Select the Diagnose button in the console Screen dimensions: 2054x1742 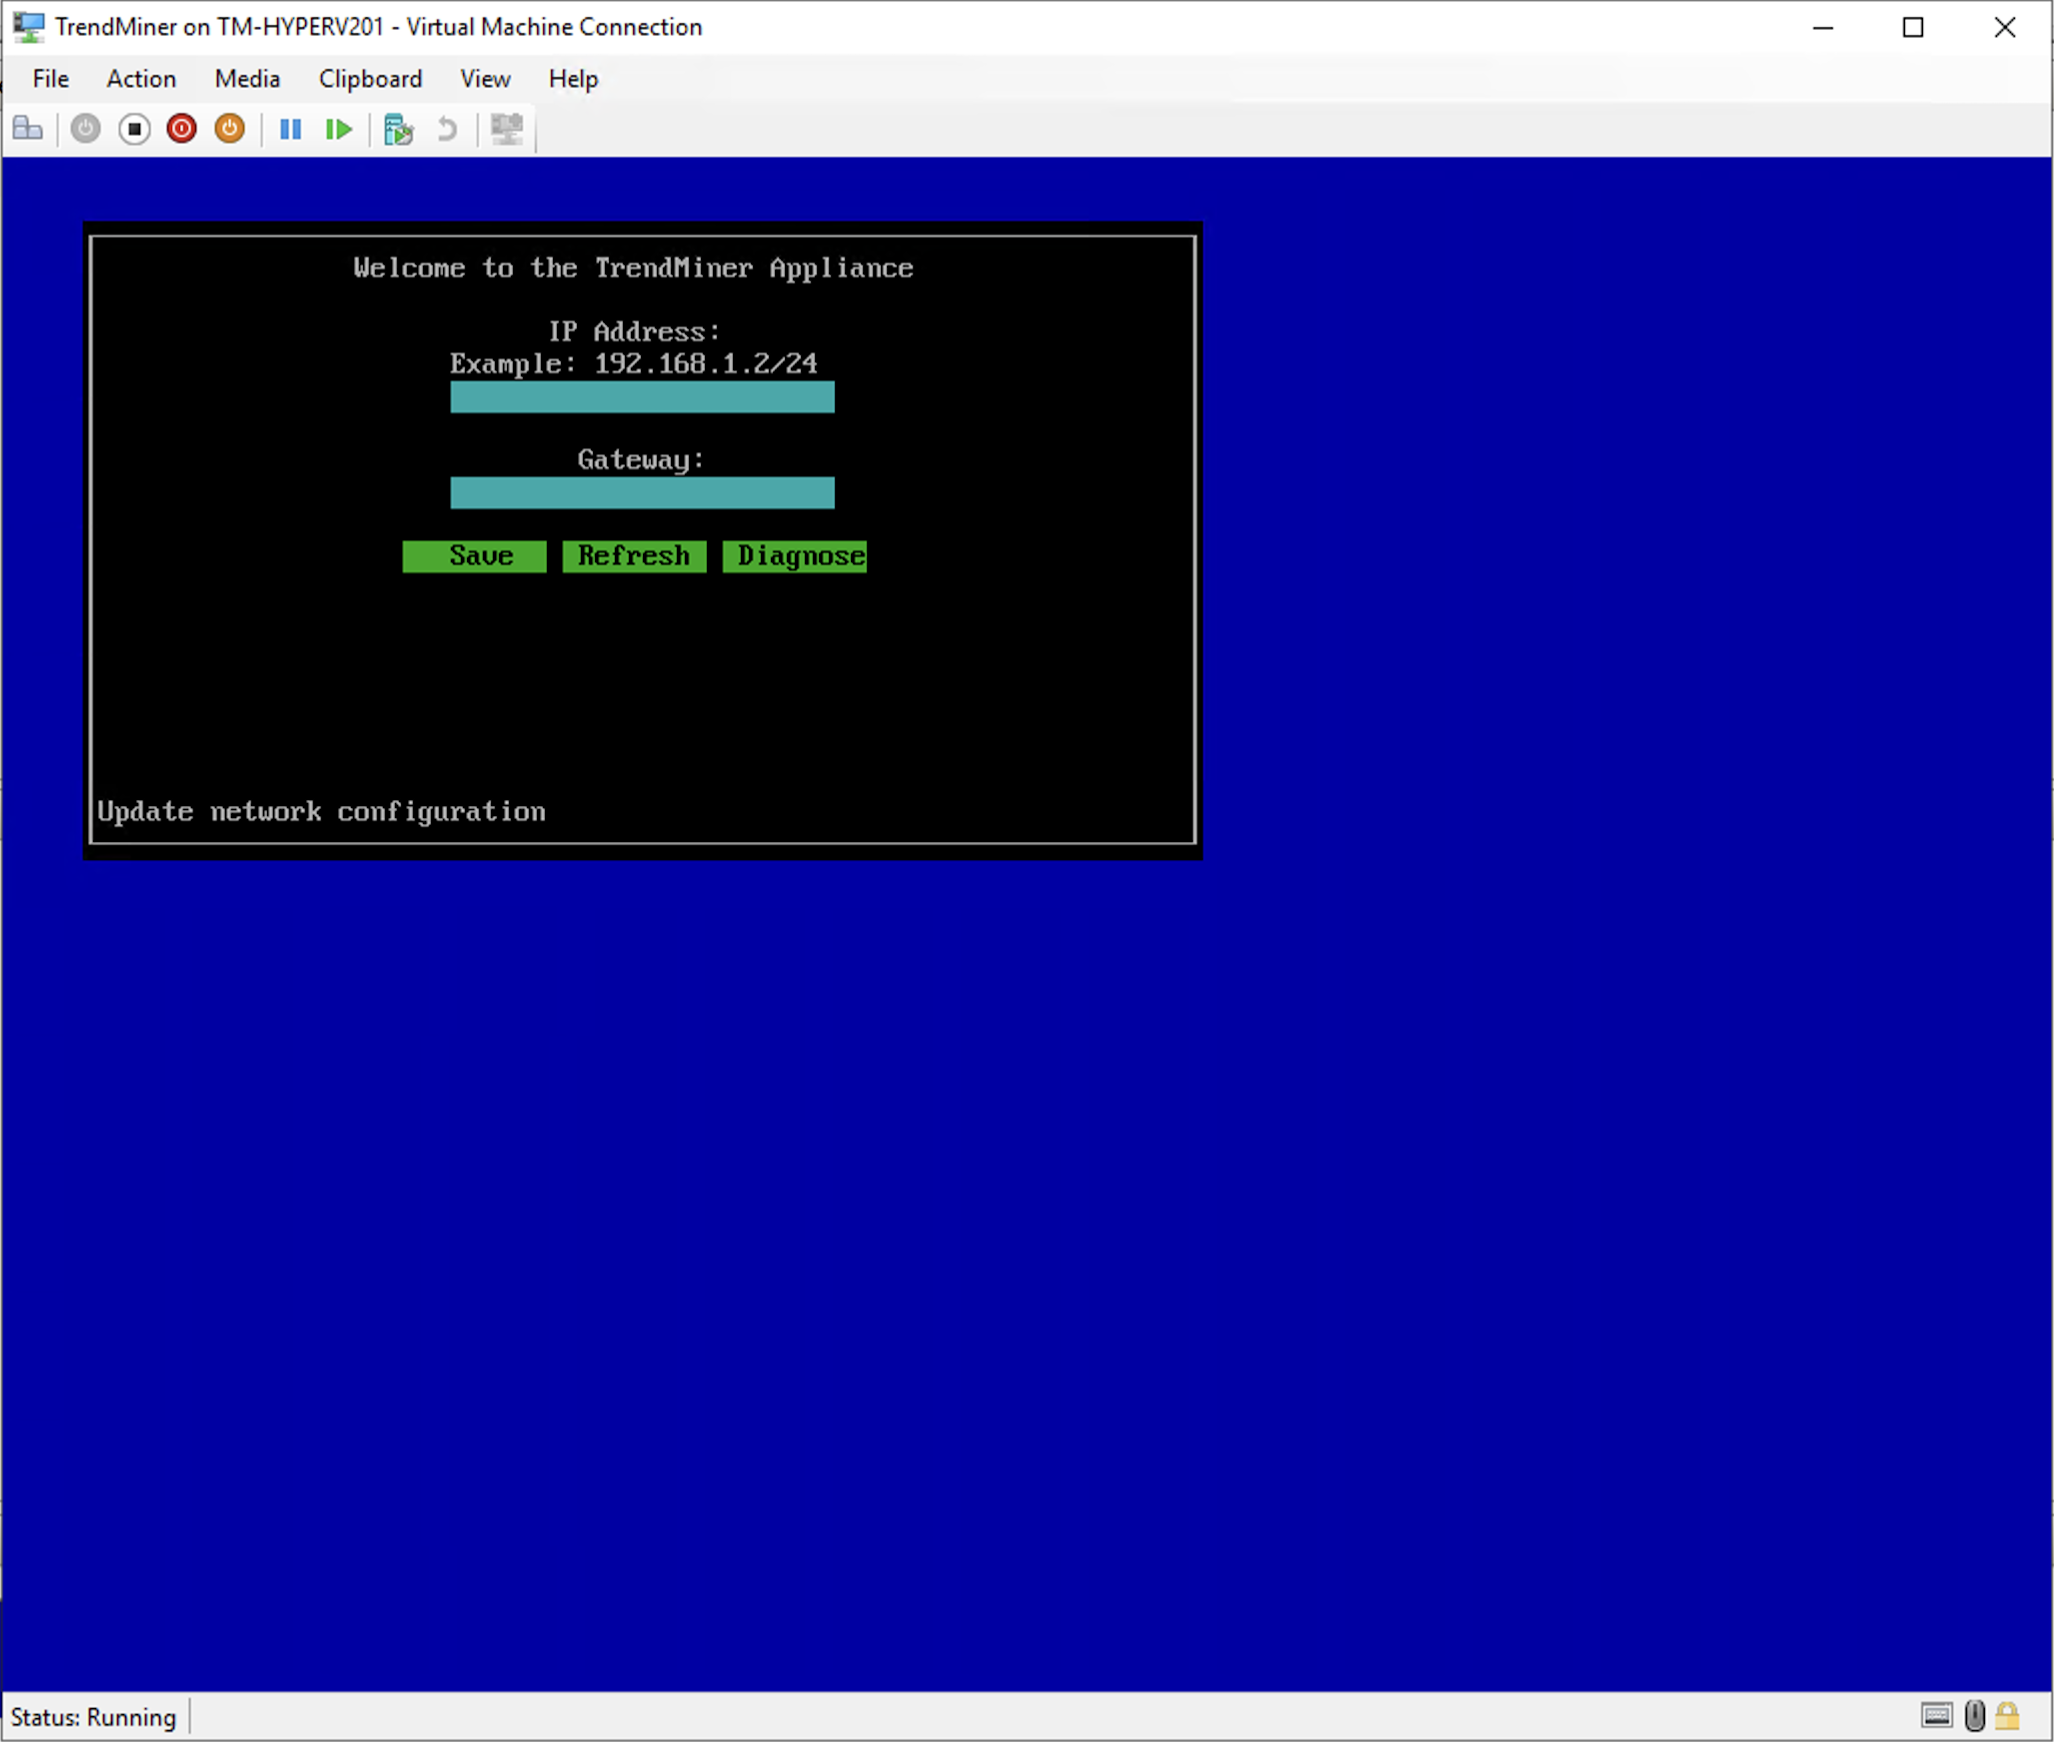click(794, 556)
